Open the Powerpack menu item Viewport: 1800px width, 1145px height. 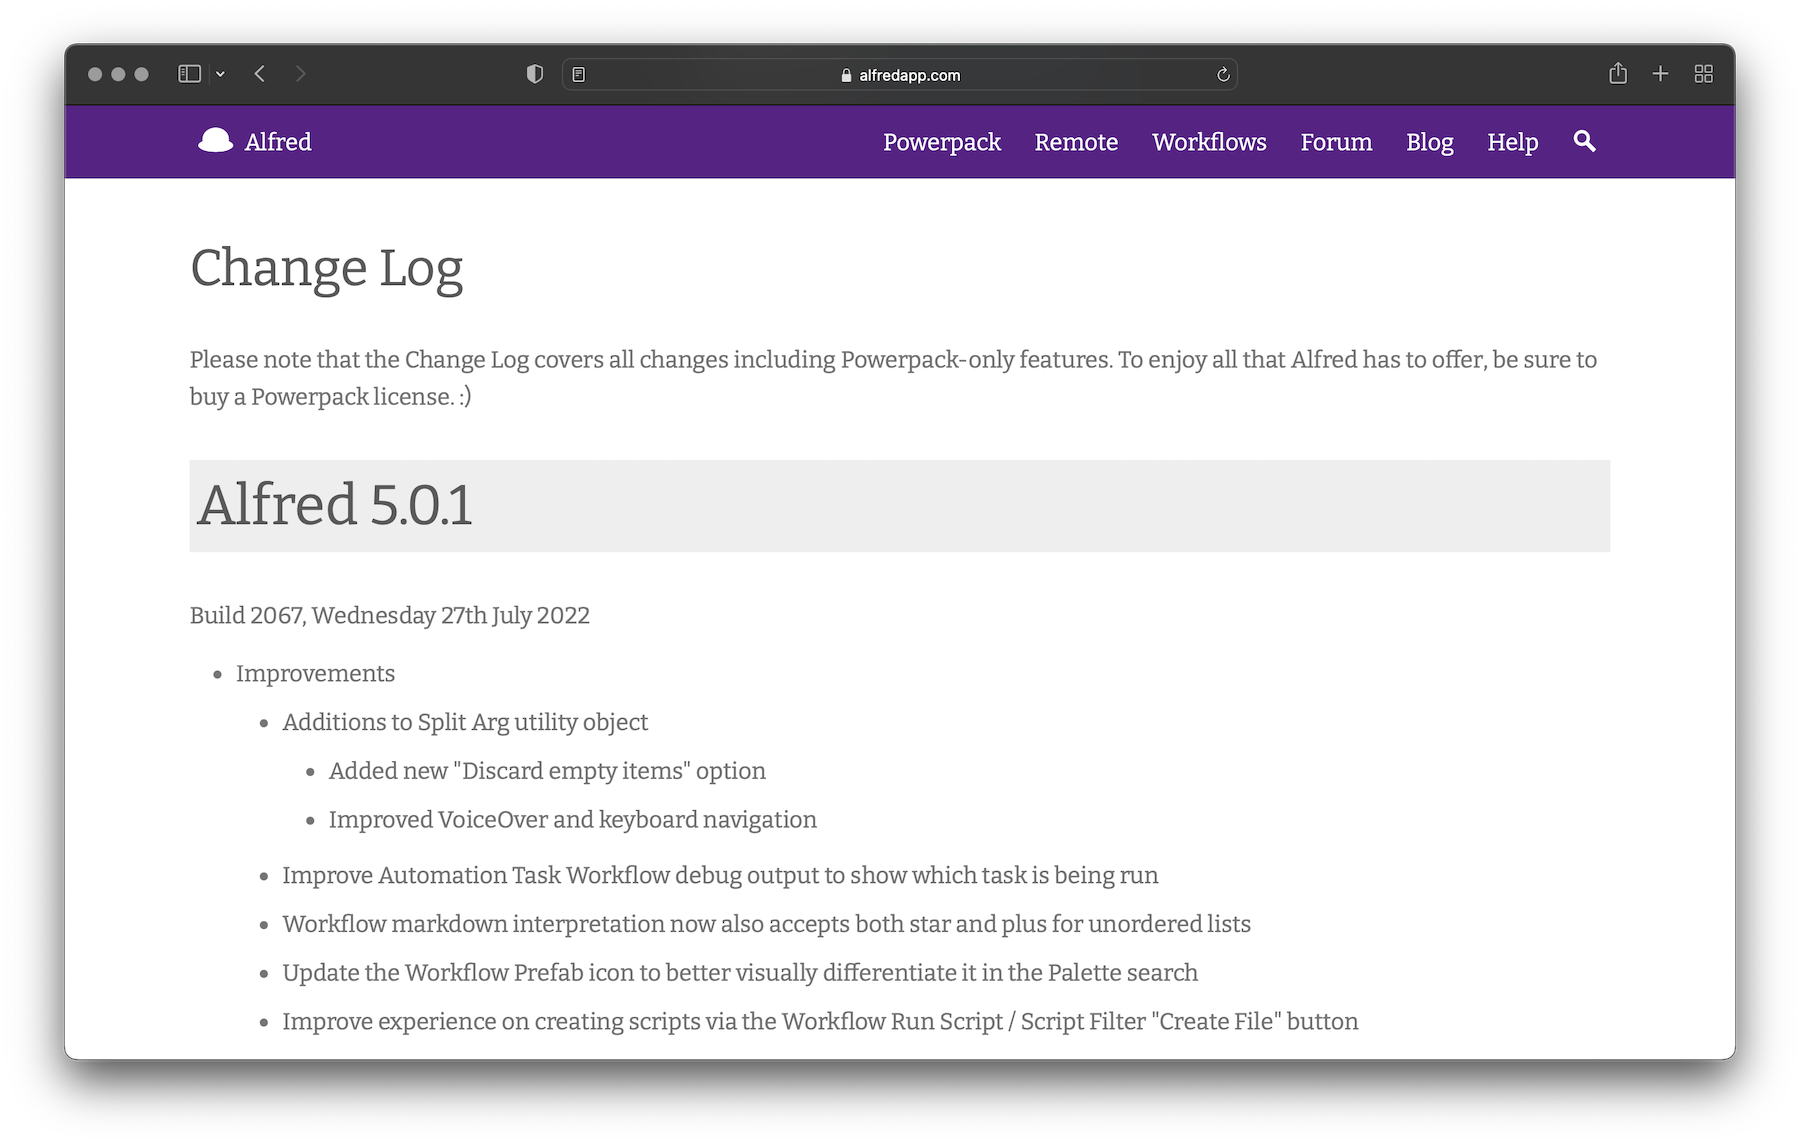941,142
